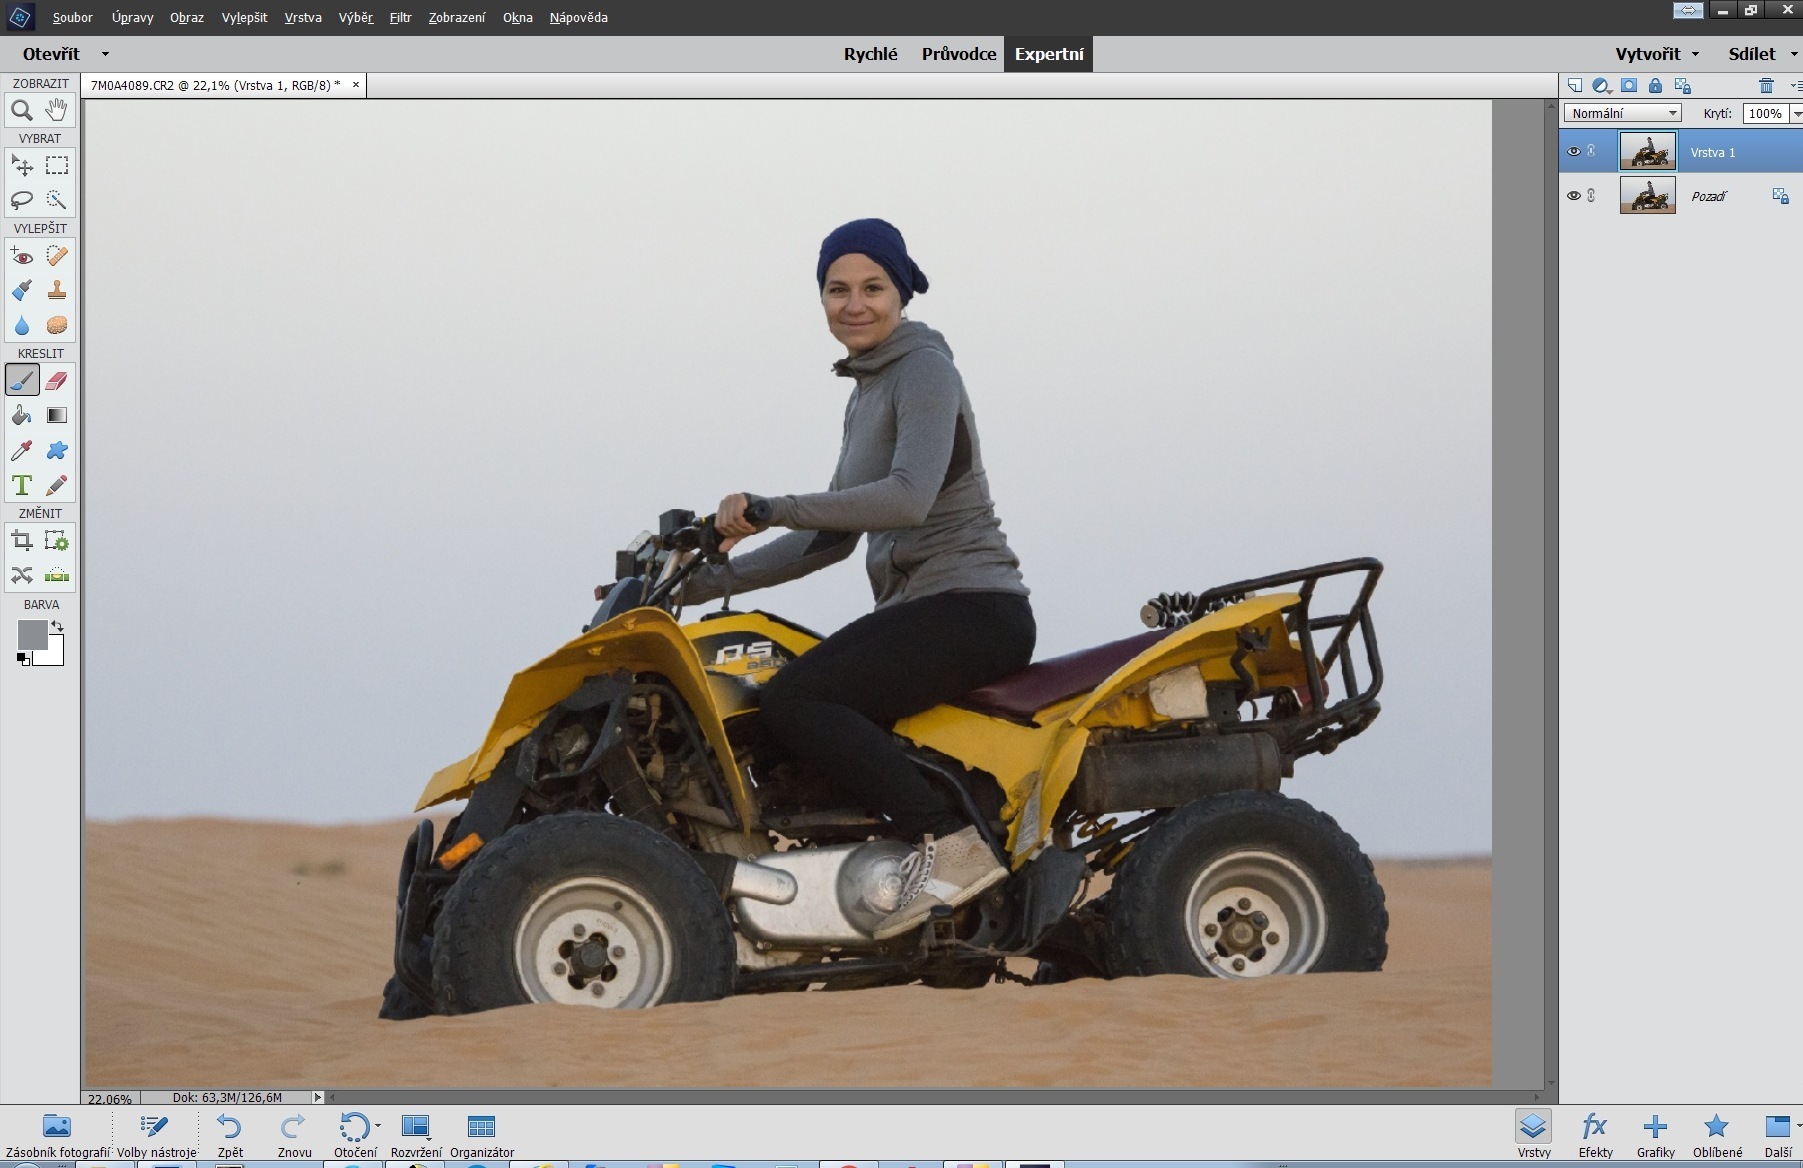Hide the Vrstva 1 layer visibility
The image size is (1803, 1168).
1573,152
